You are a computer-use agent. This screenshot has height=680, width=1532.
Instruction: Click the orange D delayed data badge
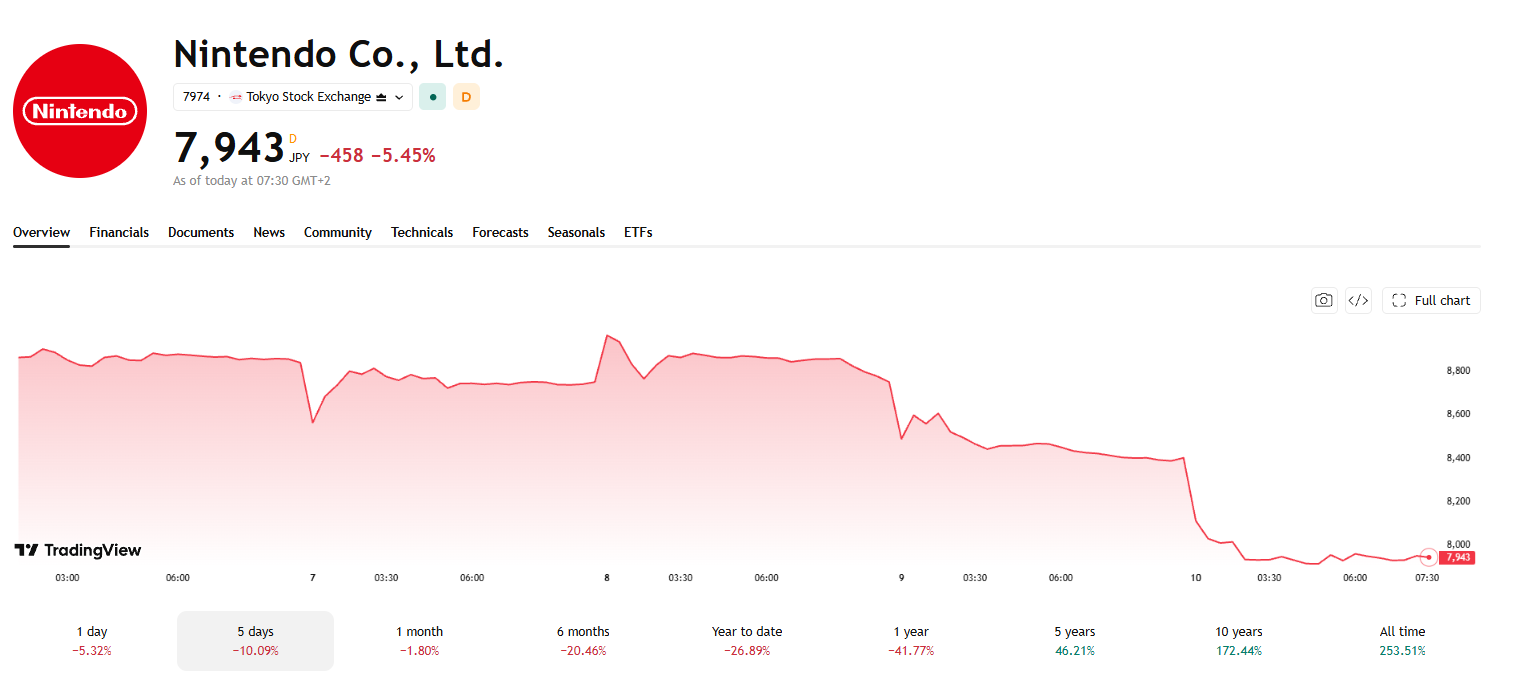click(466, 97)
